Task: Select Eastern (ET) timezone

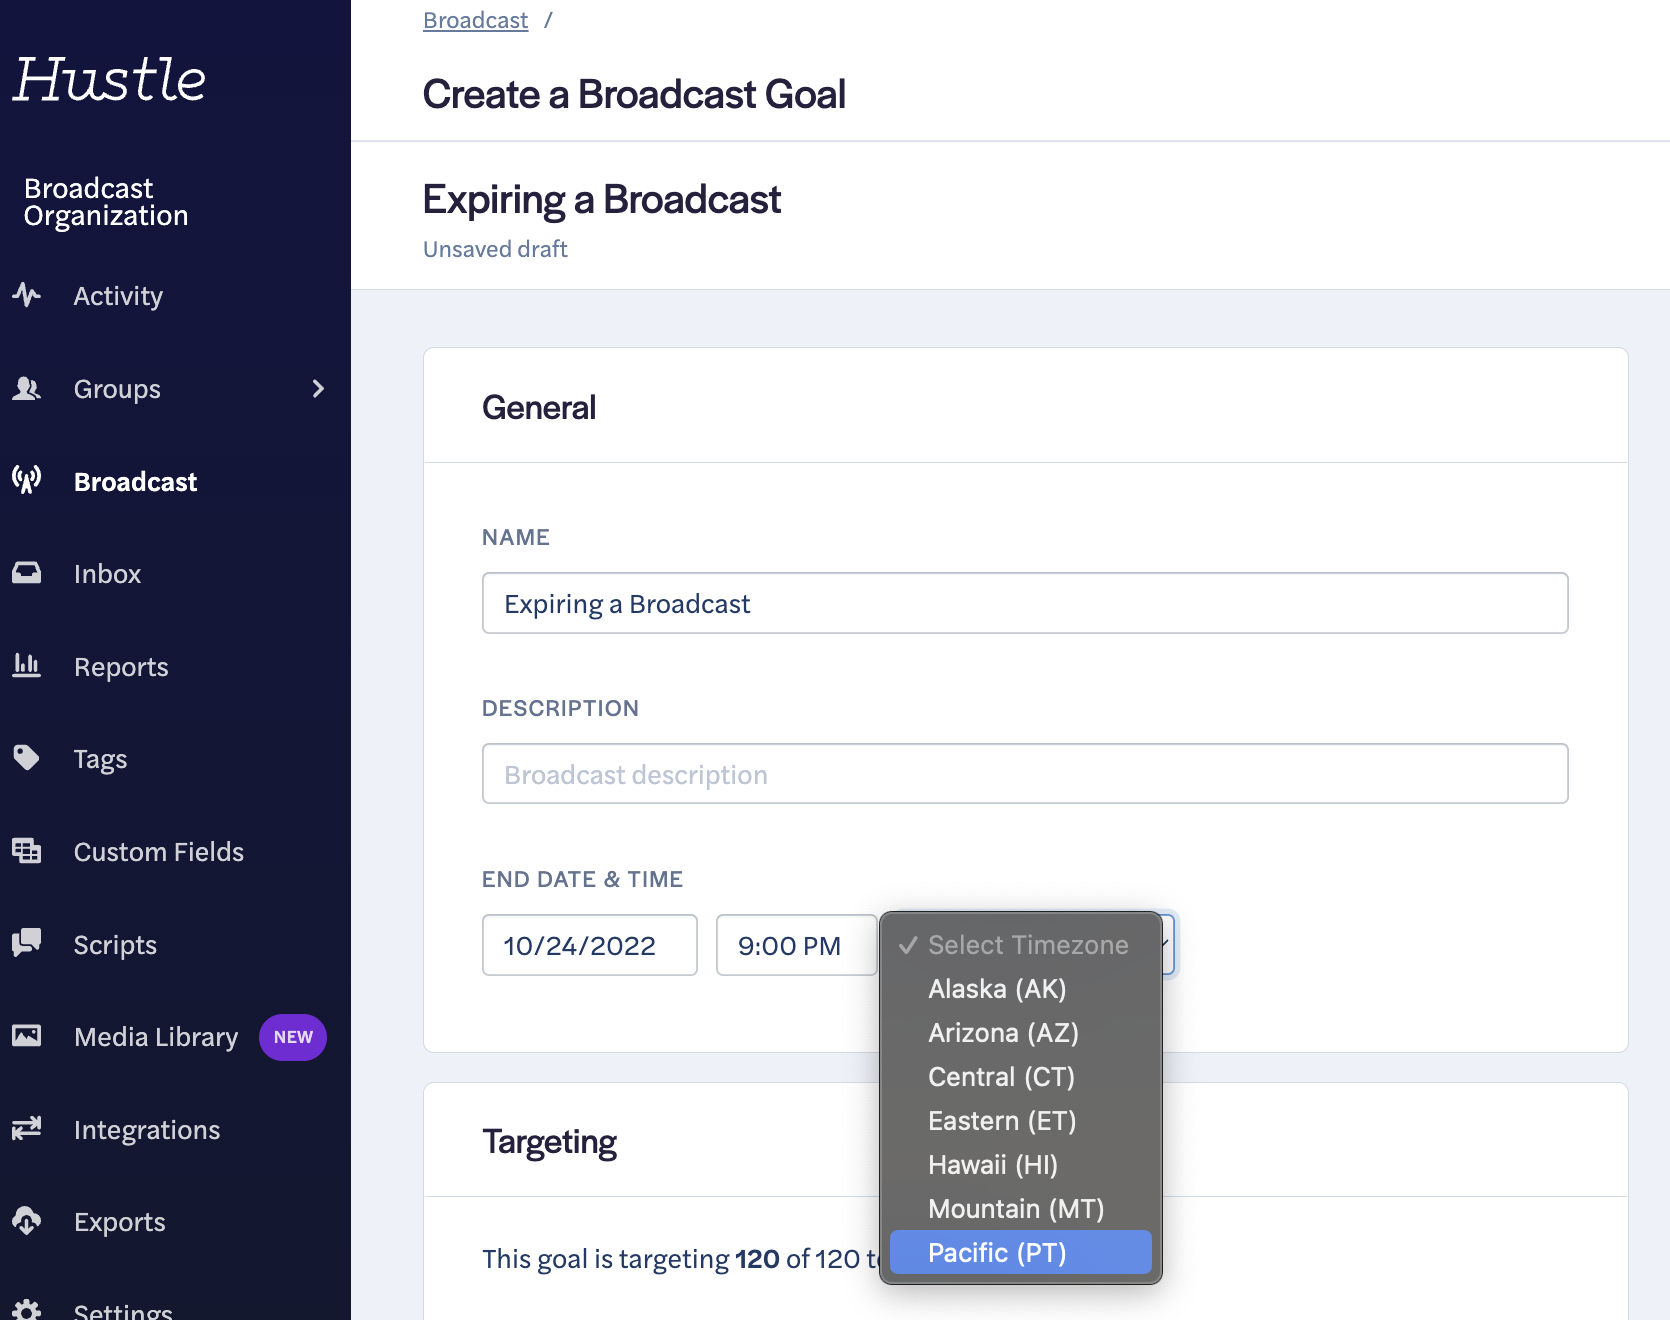Action: click(x=1020, y=1121)
